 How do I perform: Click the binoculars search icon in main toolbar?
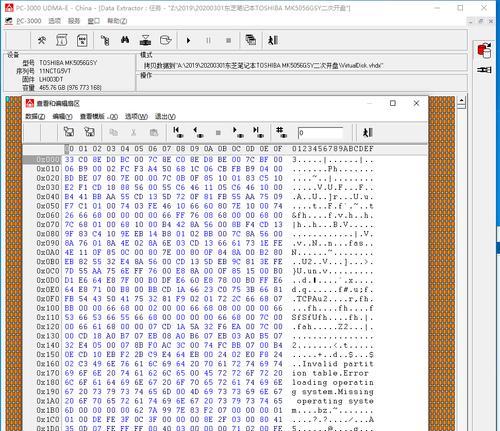pos(125,40)
